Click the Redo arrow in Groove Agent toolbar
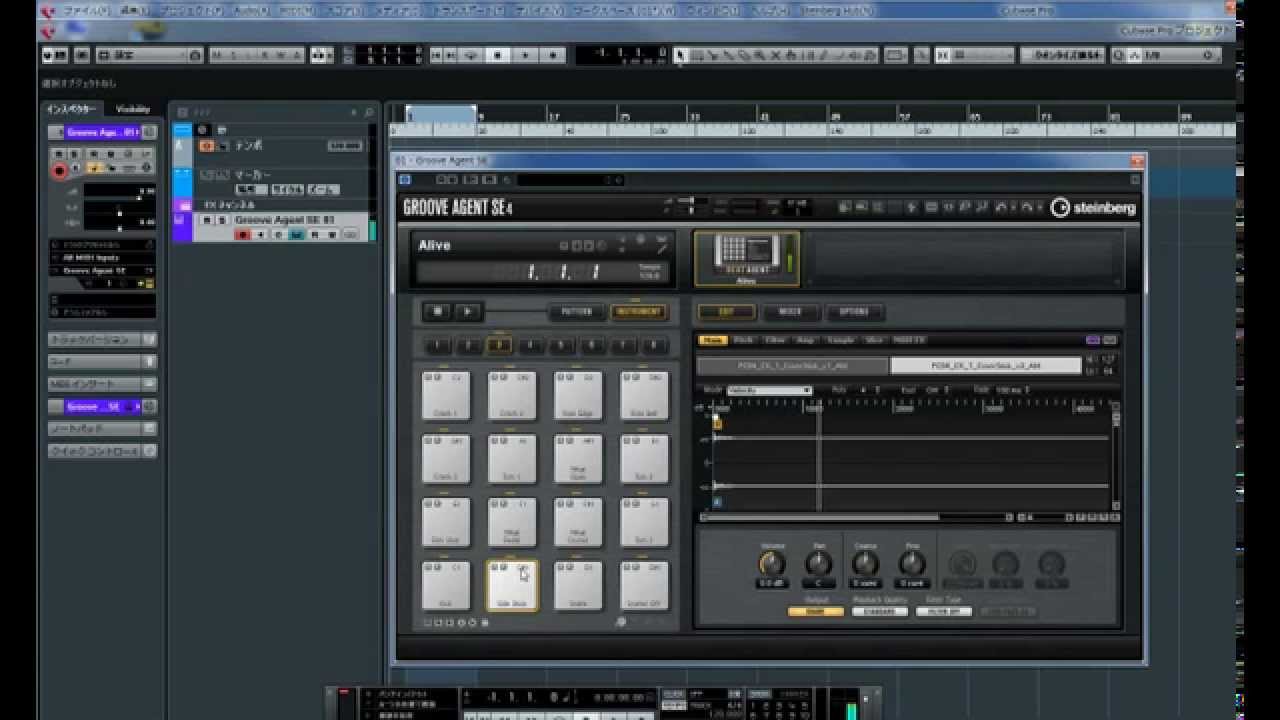 tap(1027, 208)
